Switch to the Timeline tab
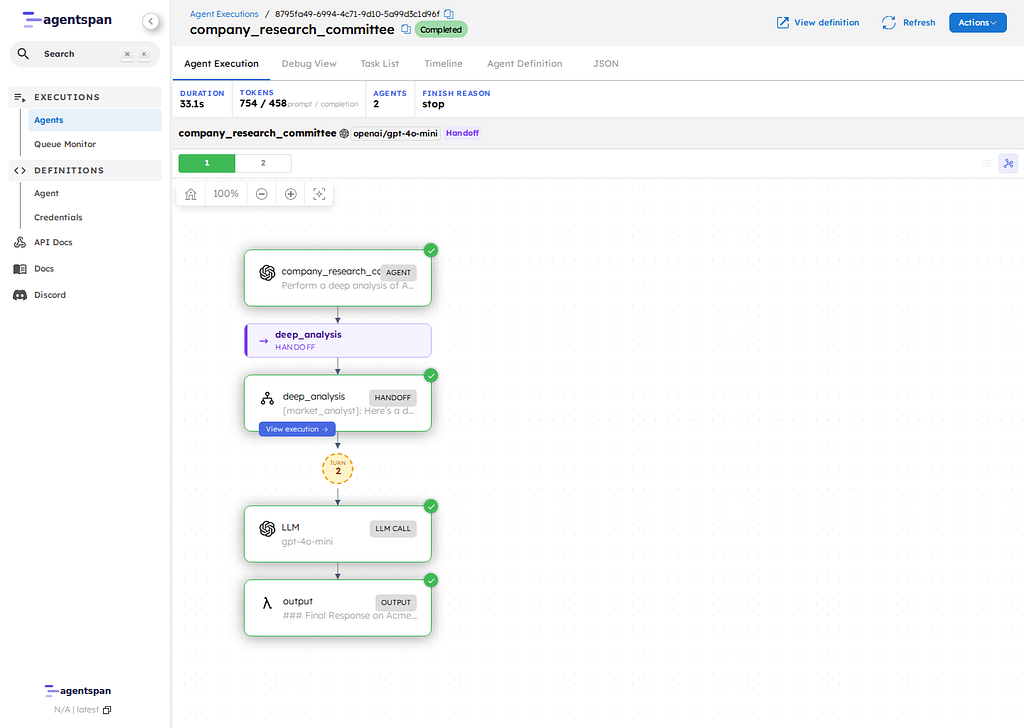The image size is (1024, 728). pyautogui.click(x=443, y=64)
